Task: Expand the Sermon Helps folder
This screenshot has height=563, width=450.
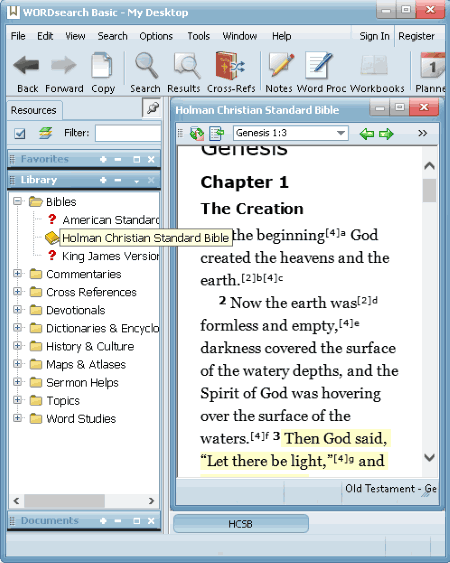Action: (17, 382)
